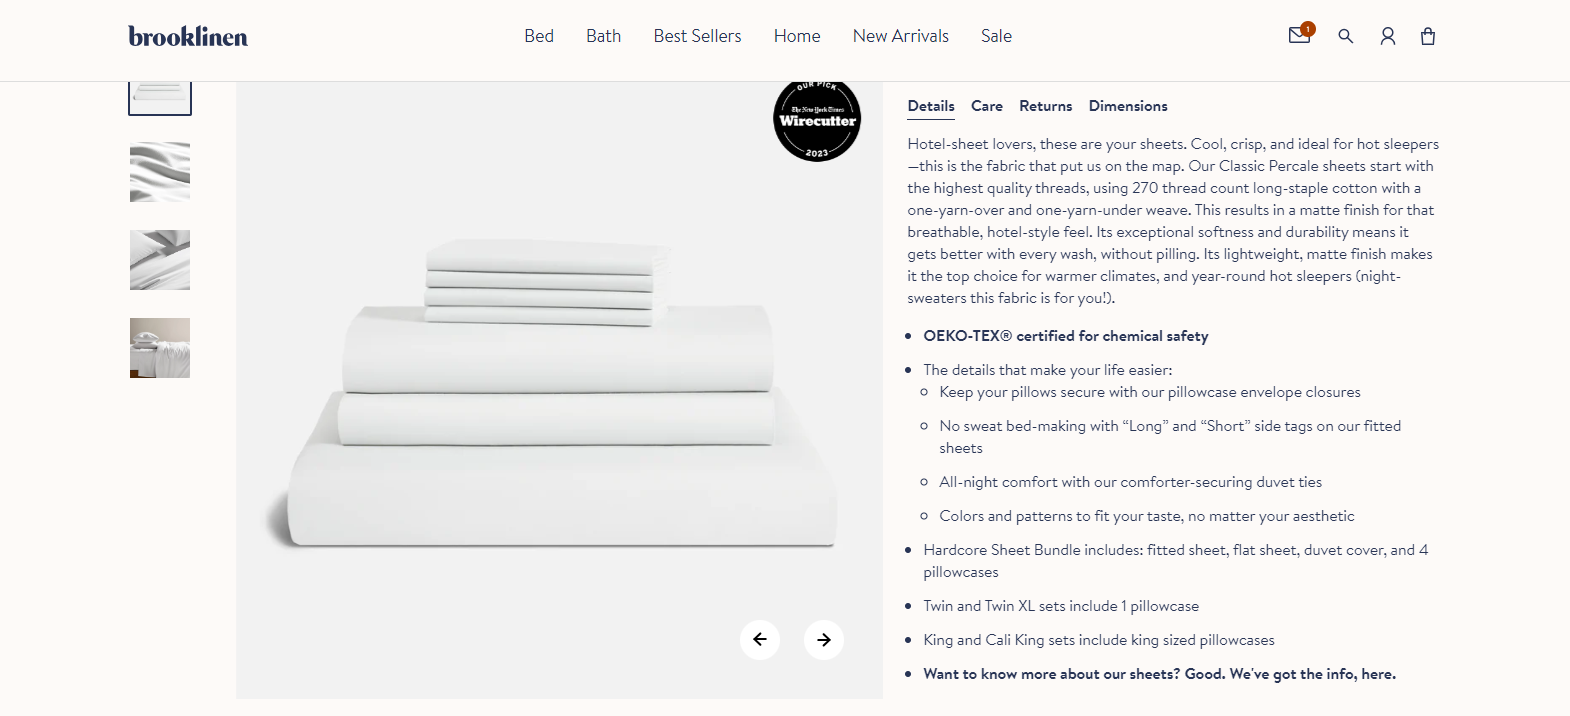Image resolution: width=1570 pixels, height=716 pixels.
Task: Open the shopping bag cart icon
Action: (1428, 36)
